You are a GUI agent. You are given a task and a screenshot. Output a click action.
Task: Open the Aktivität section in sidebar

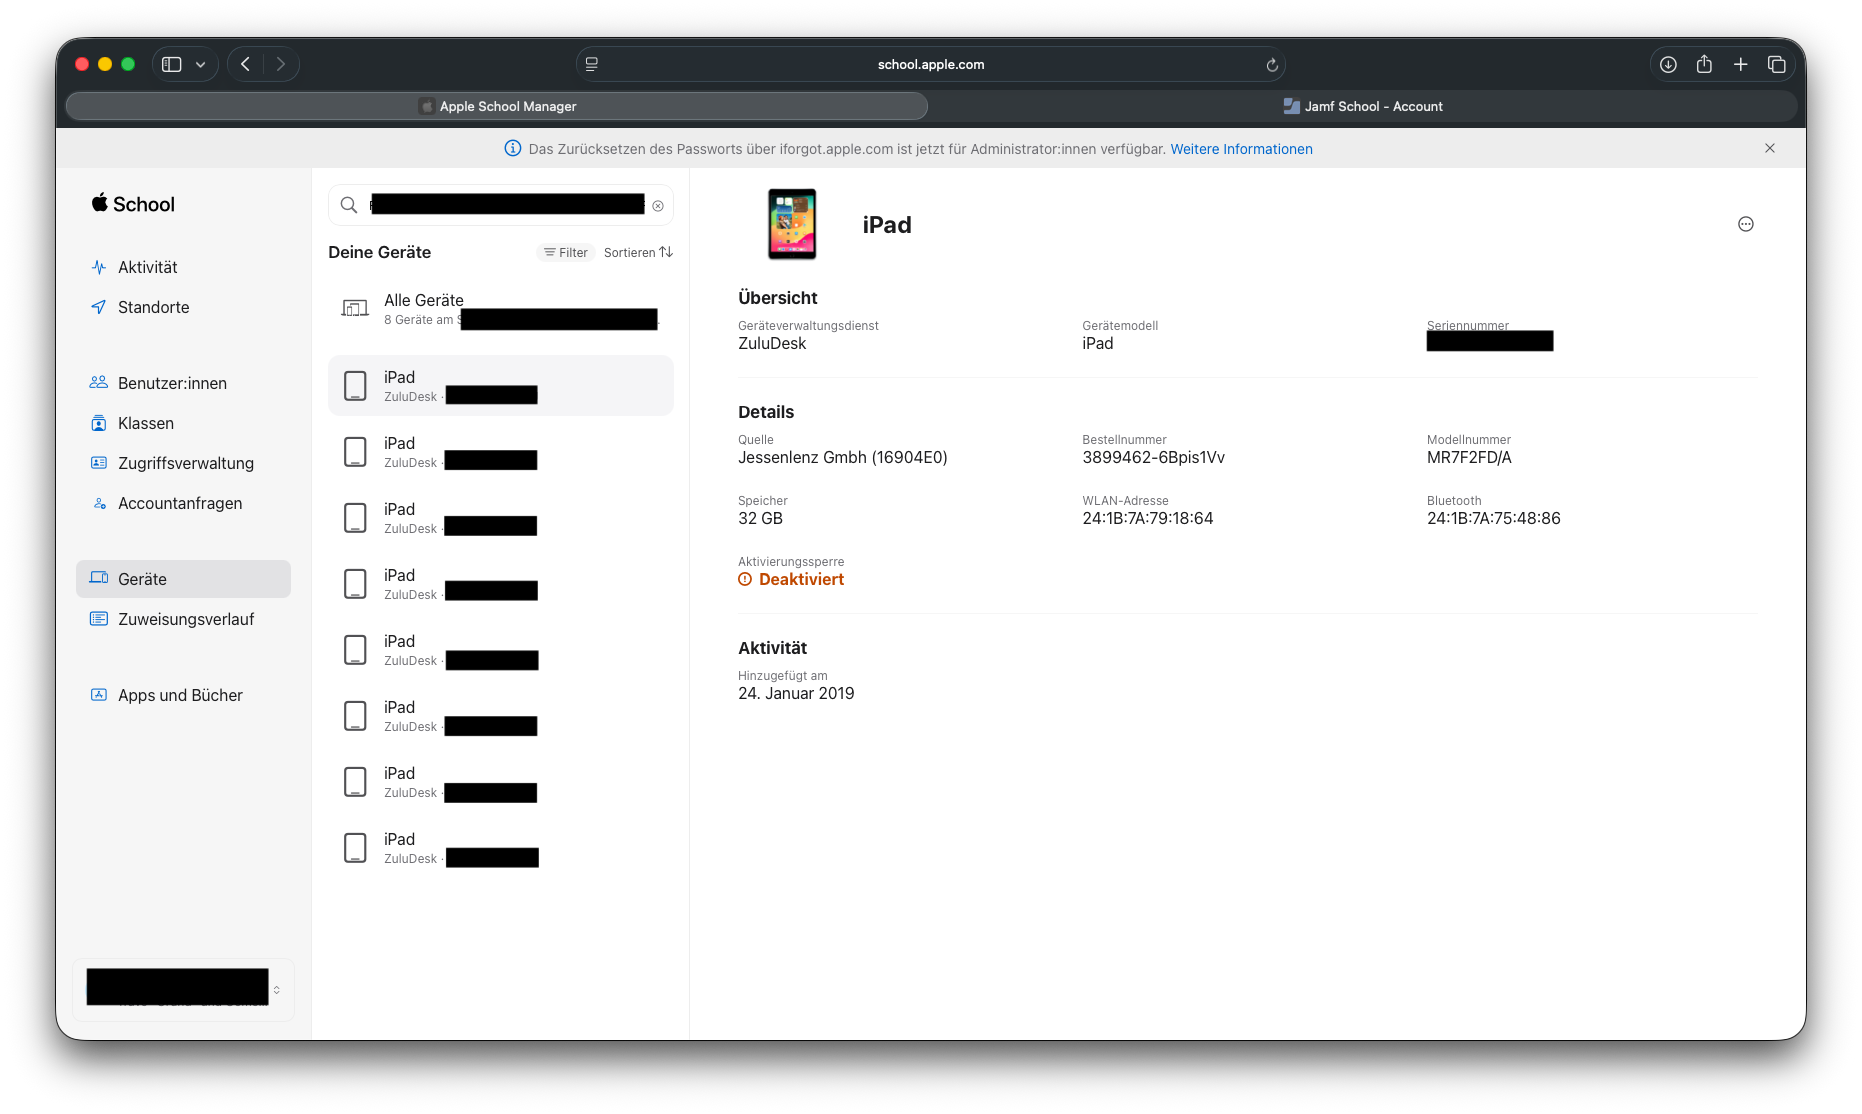click(x=147, y=267)
